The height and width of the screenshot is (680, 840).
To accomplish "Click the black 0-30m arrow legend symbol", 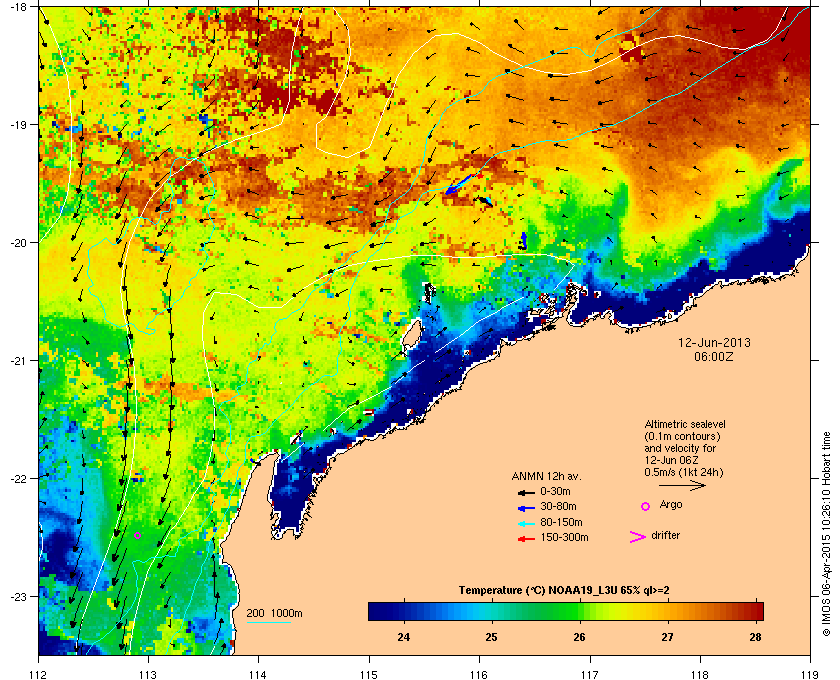I will (x=526, y=492).
